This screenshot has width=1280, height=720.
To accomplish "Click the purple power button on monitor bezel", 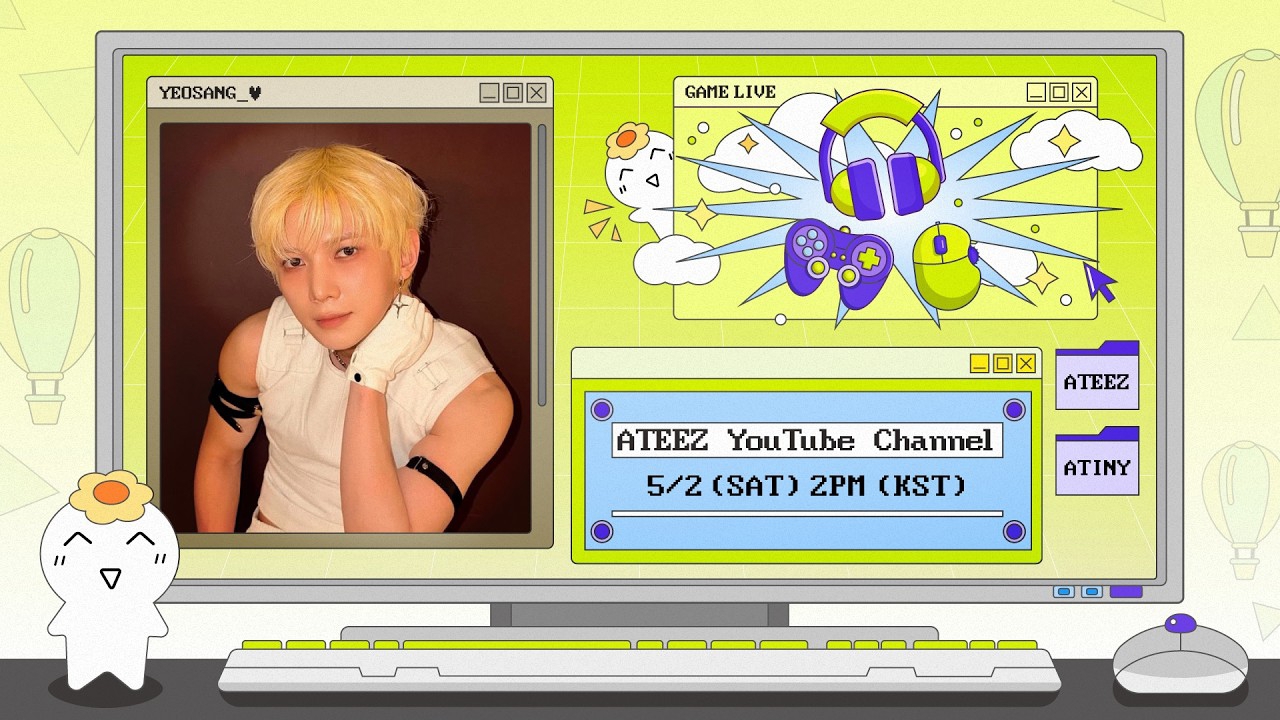I will 1126,592.
